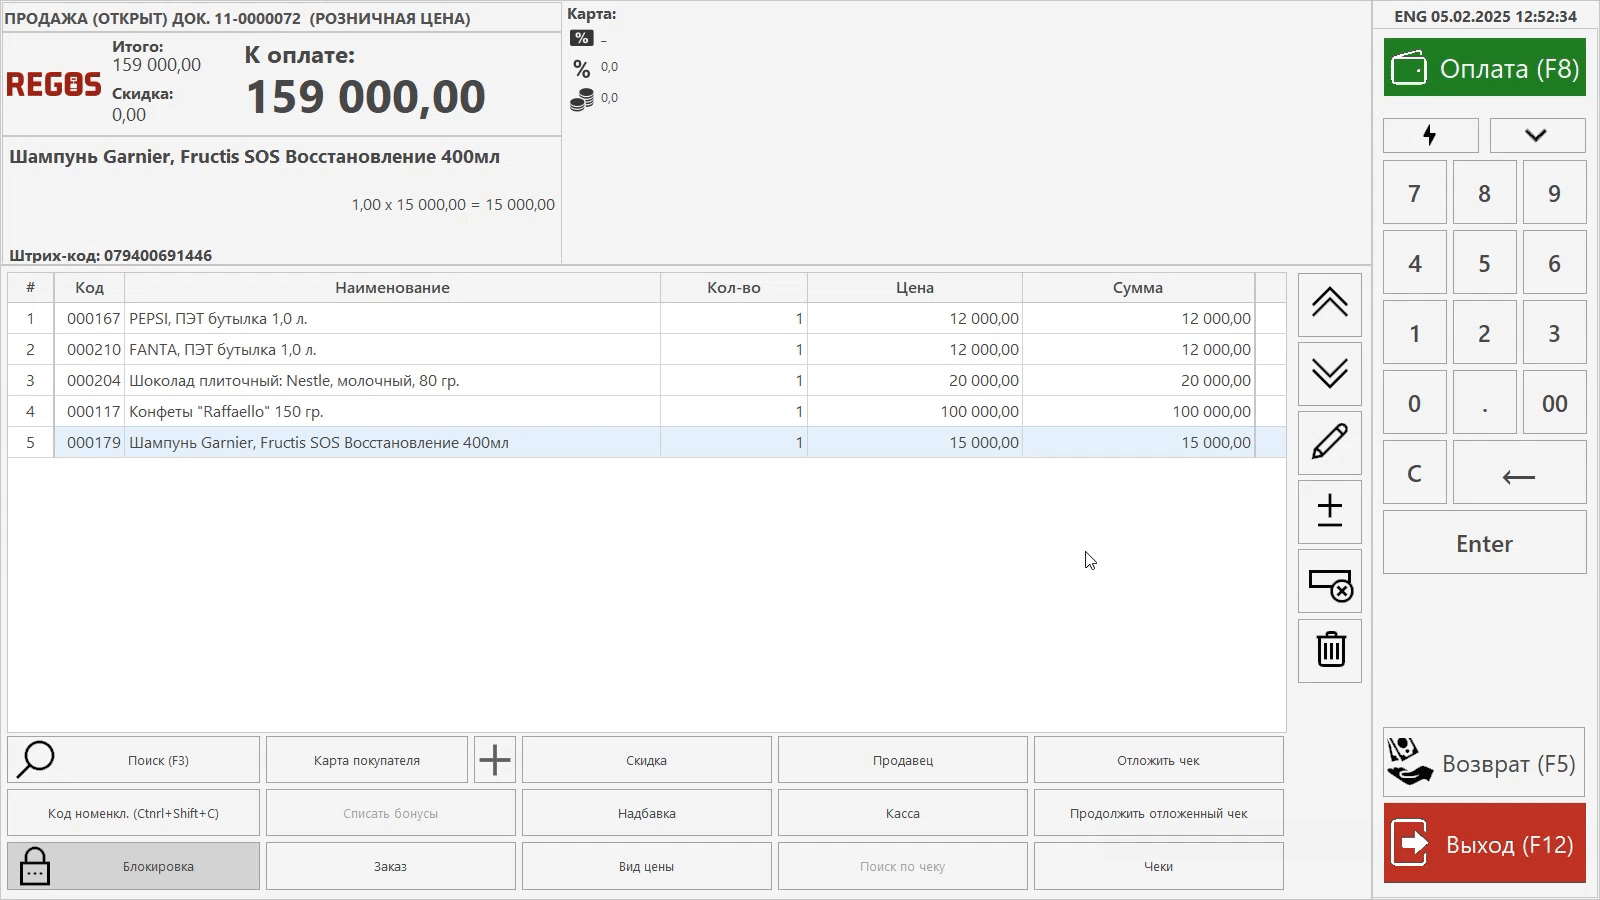Jump up with double up-arrow icon

(x=1329, y=304)
